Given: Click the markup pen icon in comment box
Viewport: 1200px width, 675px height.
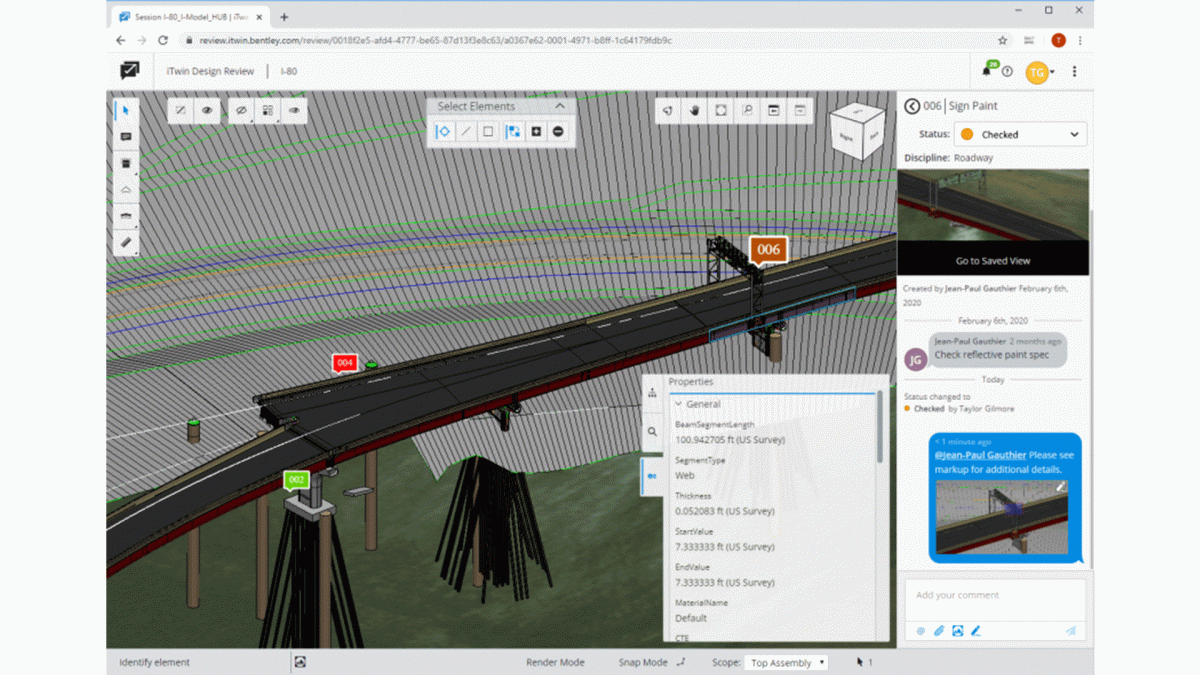Looking at the screenshot, I should click(976, 631).
